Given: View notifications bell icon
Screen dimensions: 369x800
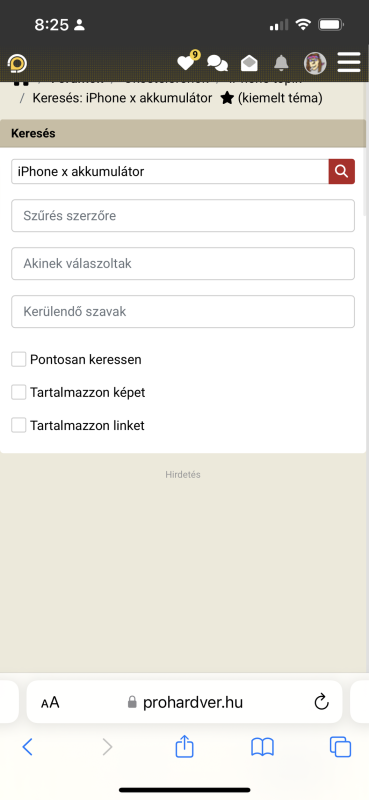Looking at the screenshot, I should pos(281,63).
